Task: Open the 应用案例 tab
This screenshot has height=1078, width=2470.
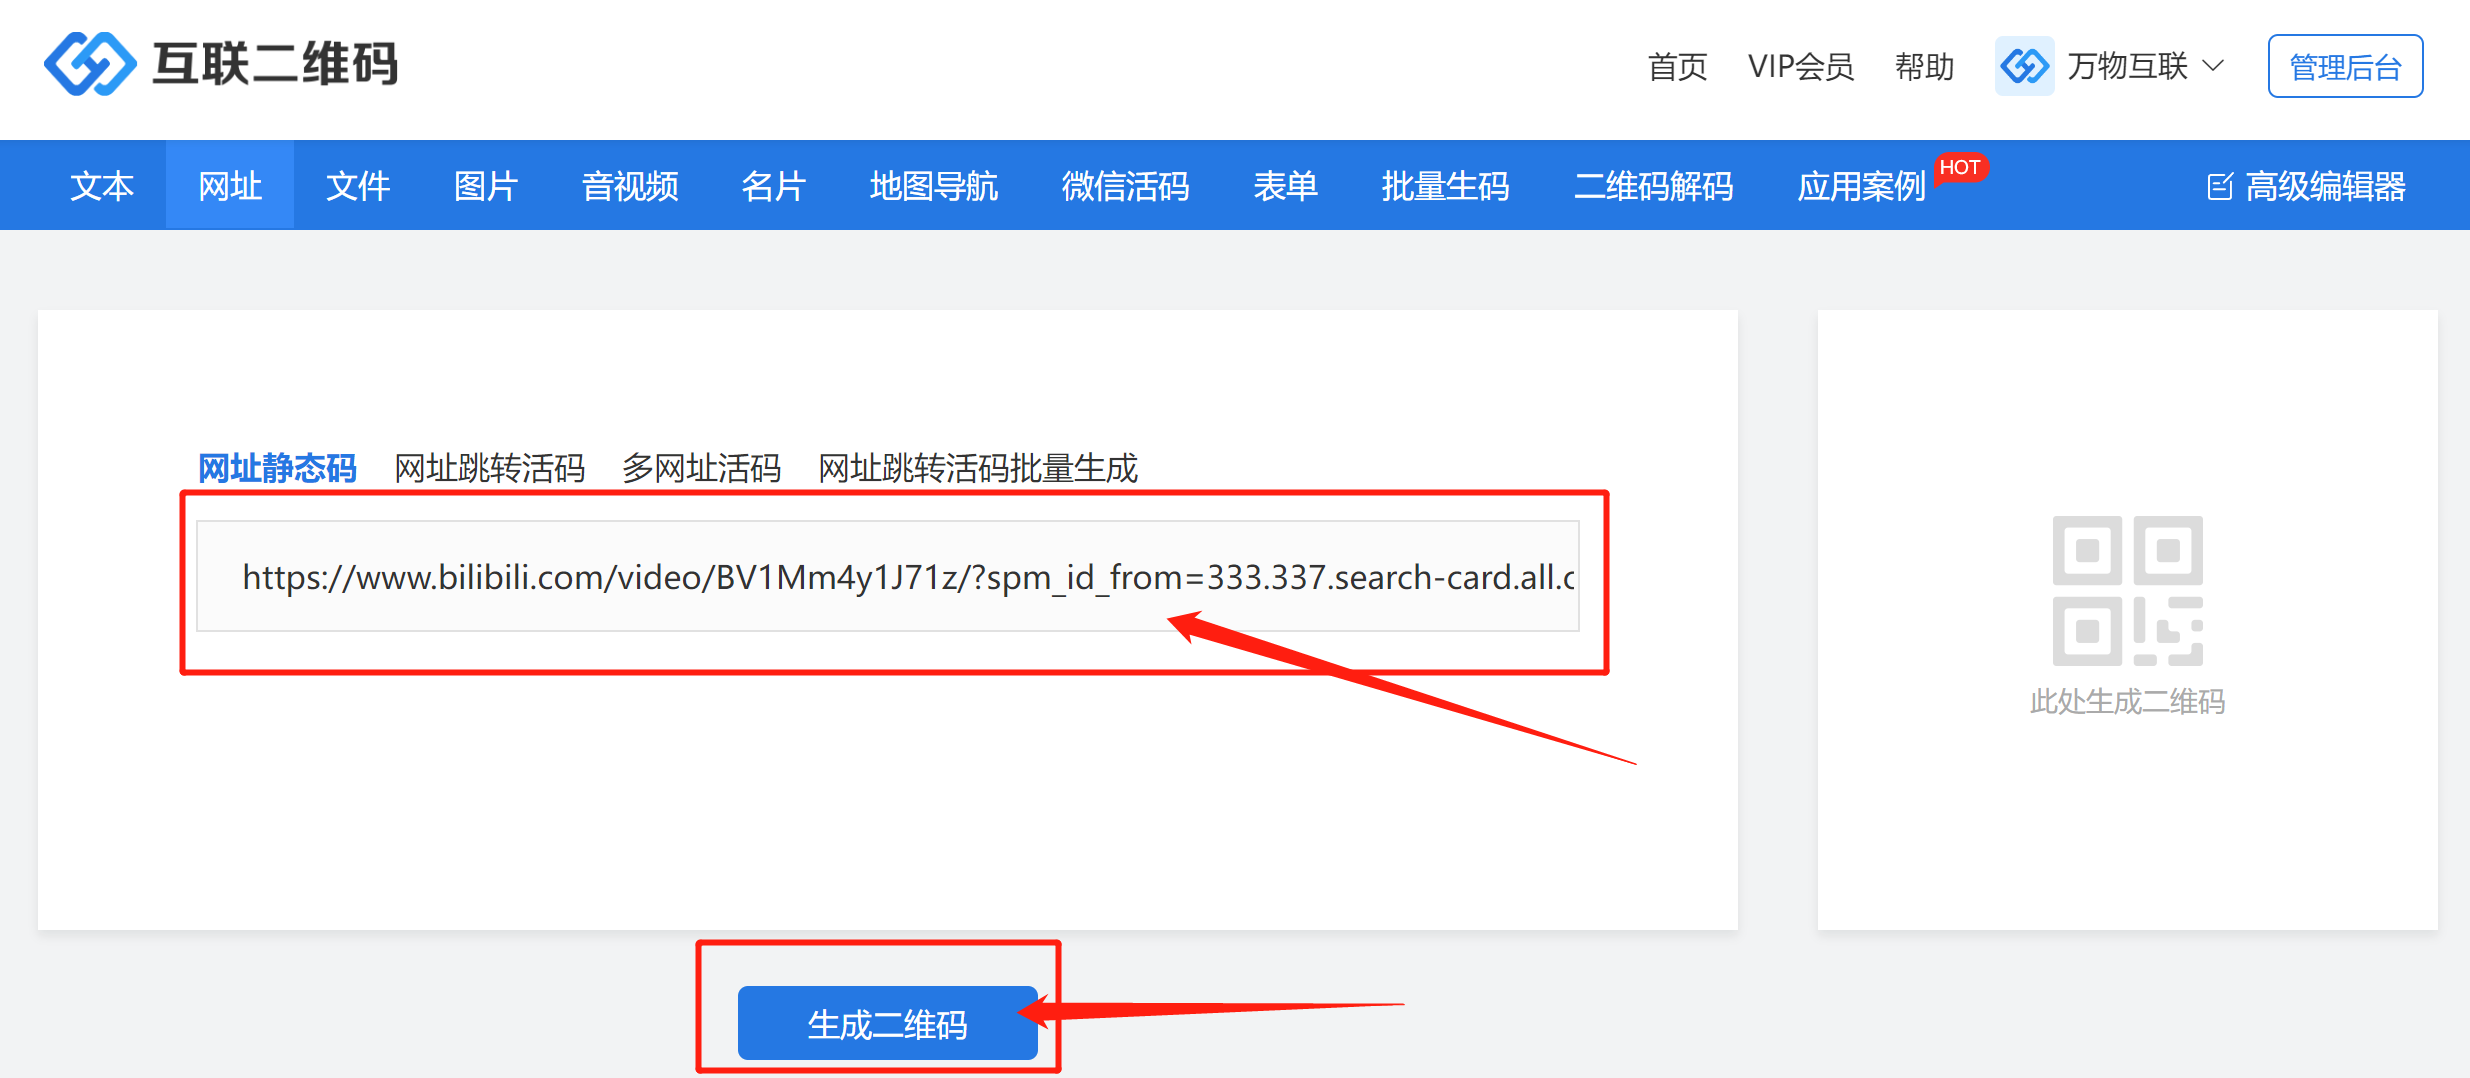Action: 1862,186
